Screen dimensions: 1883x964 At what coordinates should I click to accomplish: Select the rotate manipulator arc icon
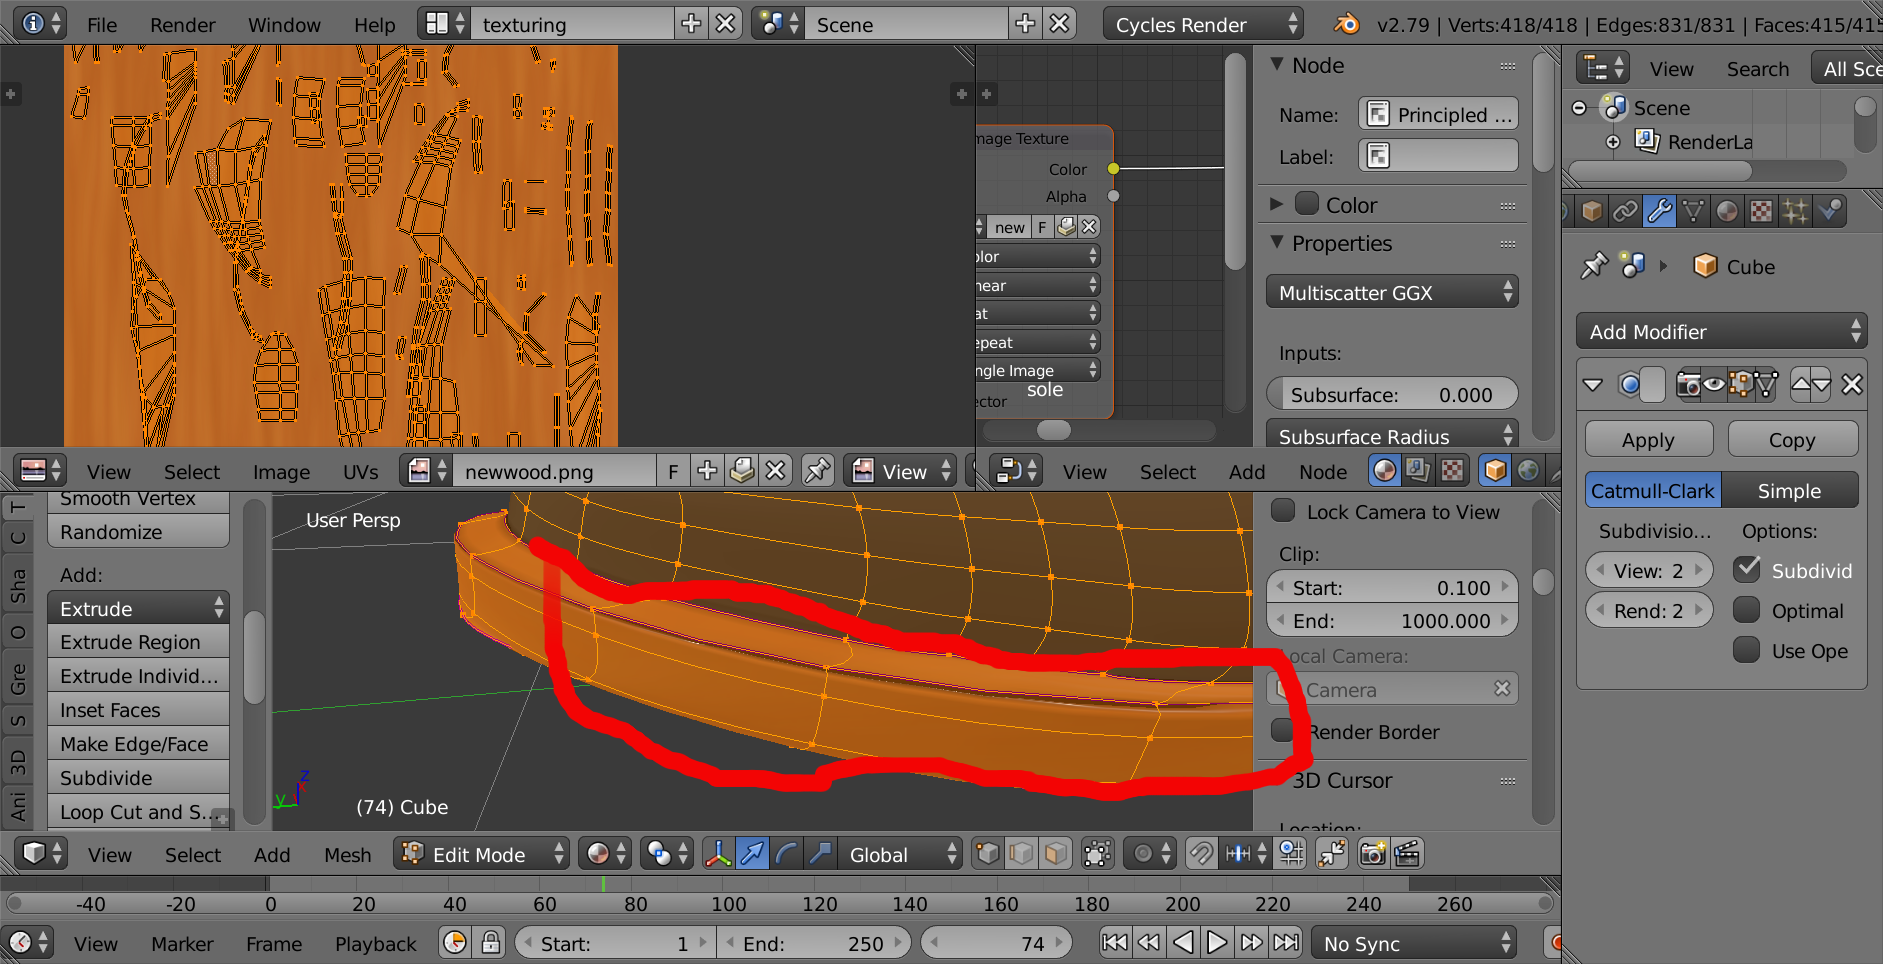point(786,854)
